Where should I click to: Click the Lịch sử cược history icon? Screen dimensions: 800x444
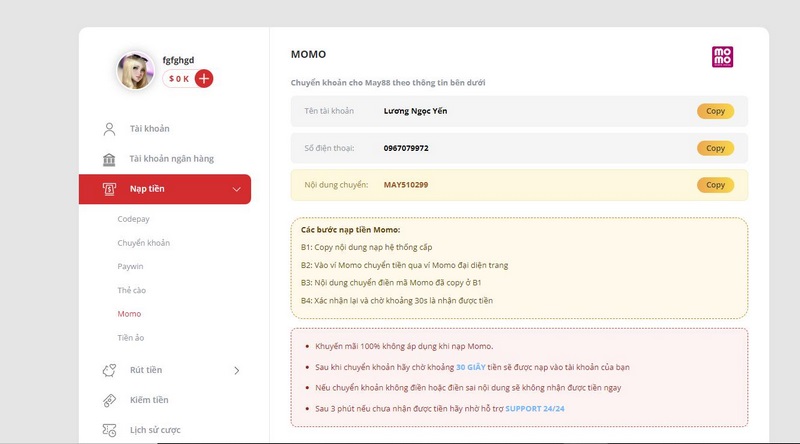point(109,430)
